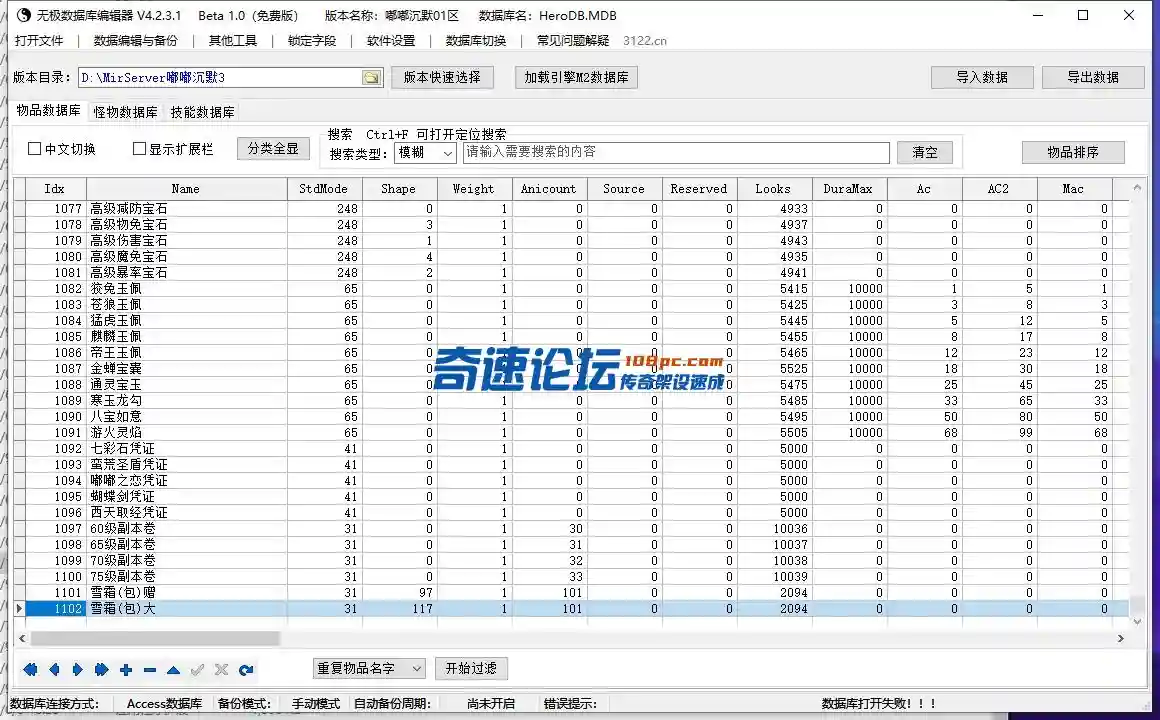The image size is (1160, 720).
Task: Select the row named 金蝉宝塞
Action: [571, 369]
